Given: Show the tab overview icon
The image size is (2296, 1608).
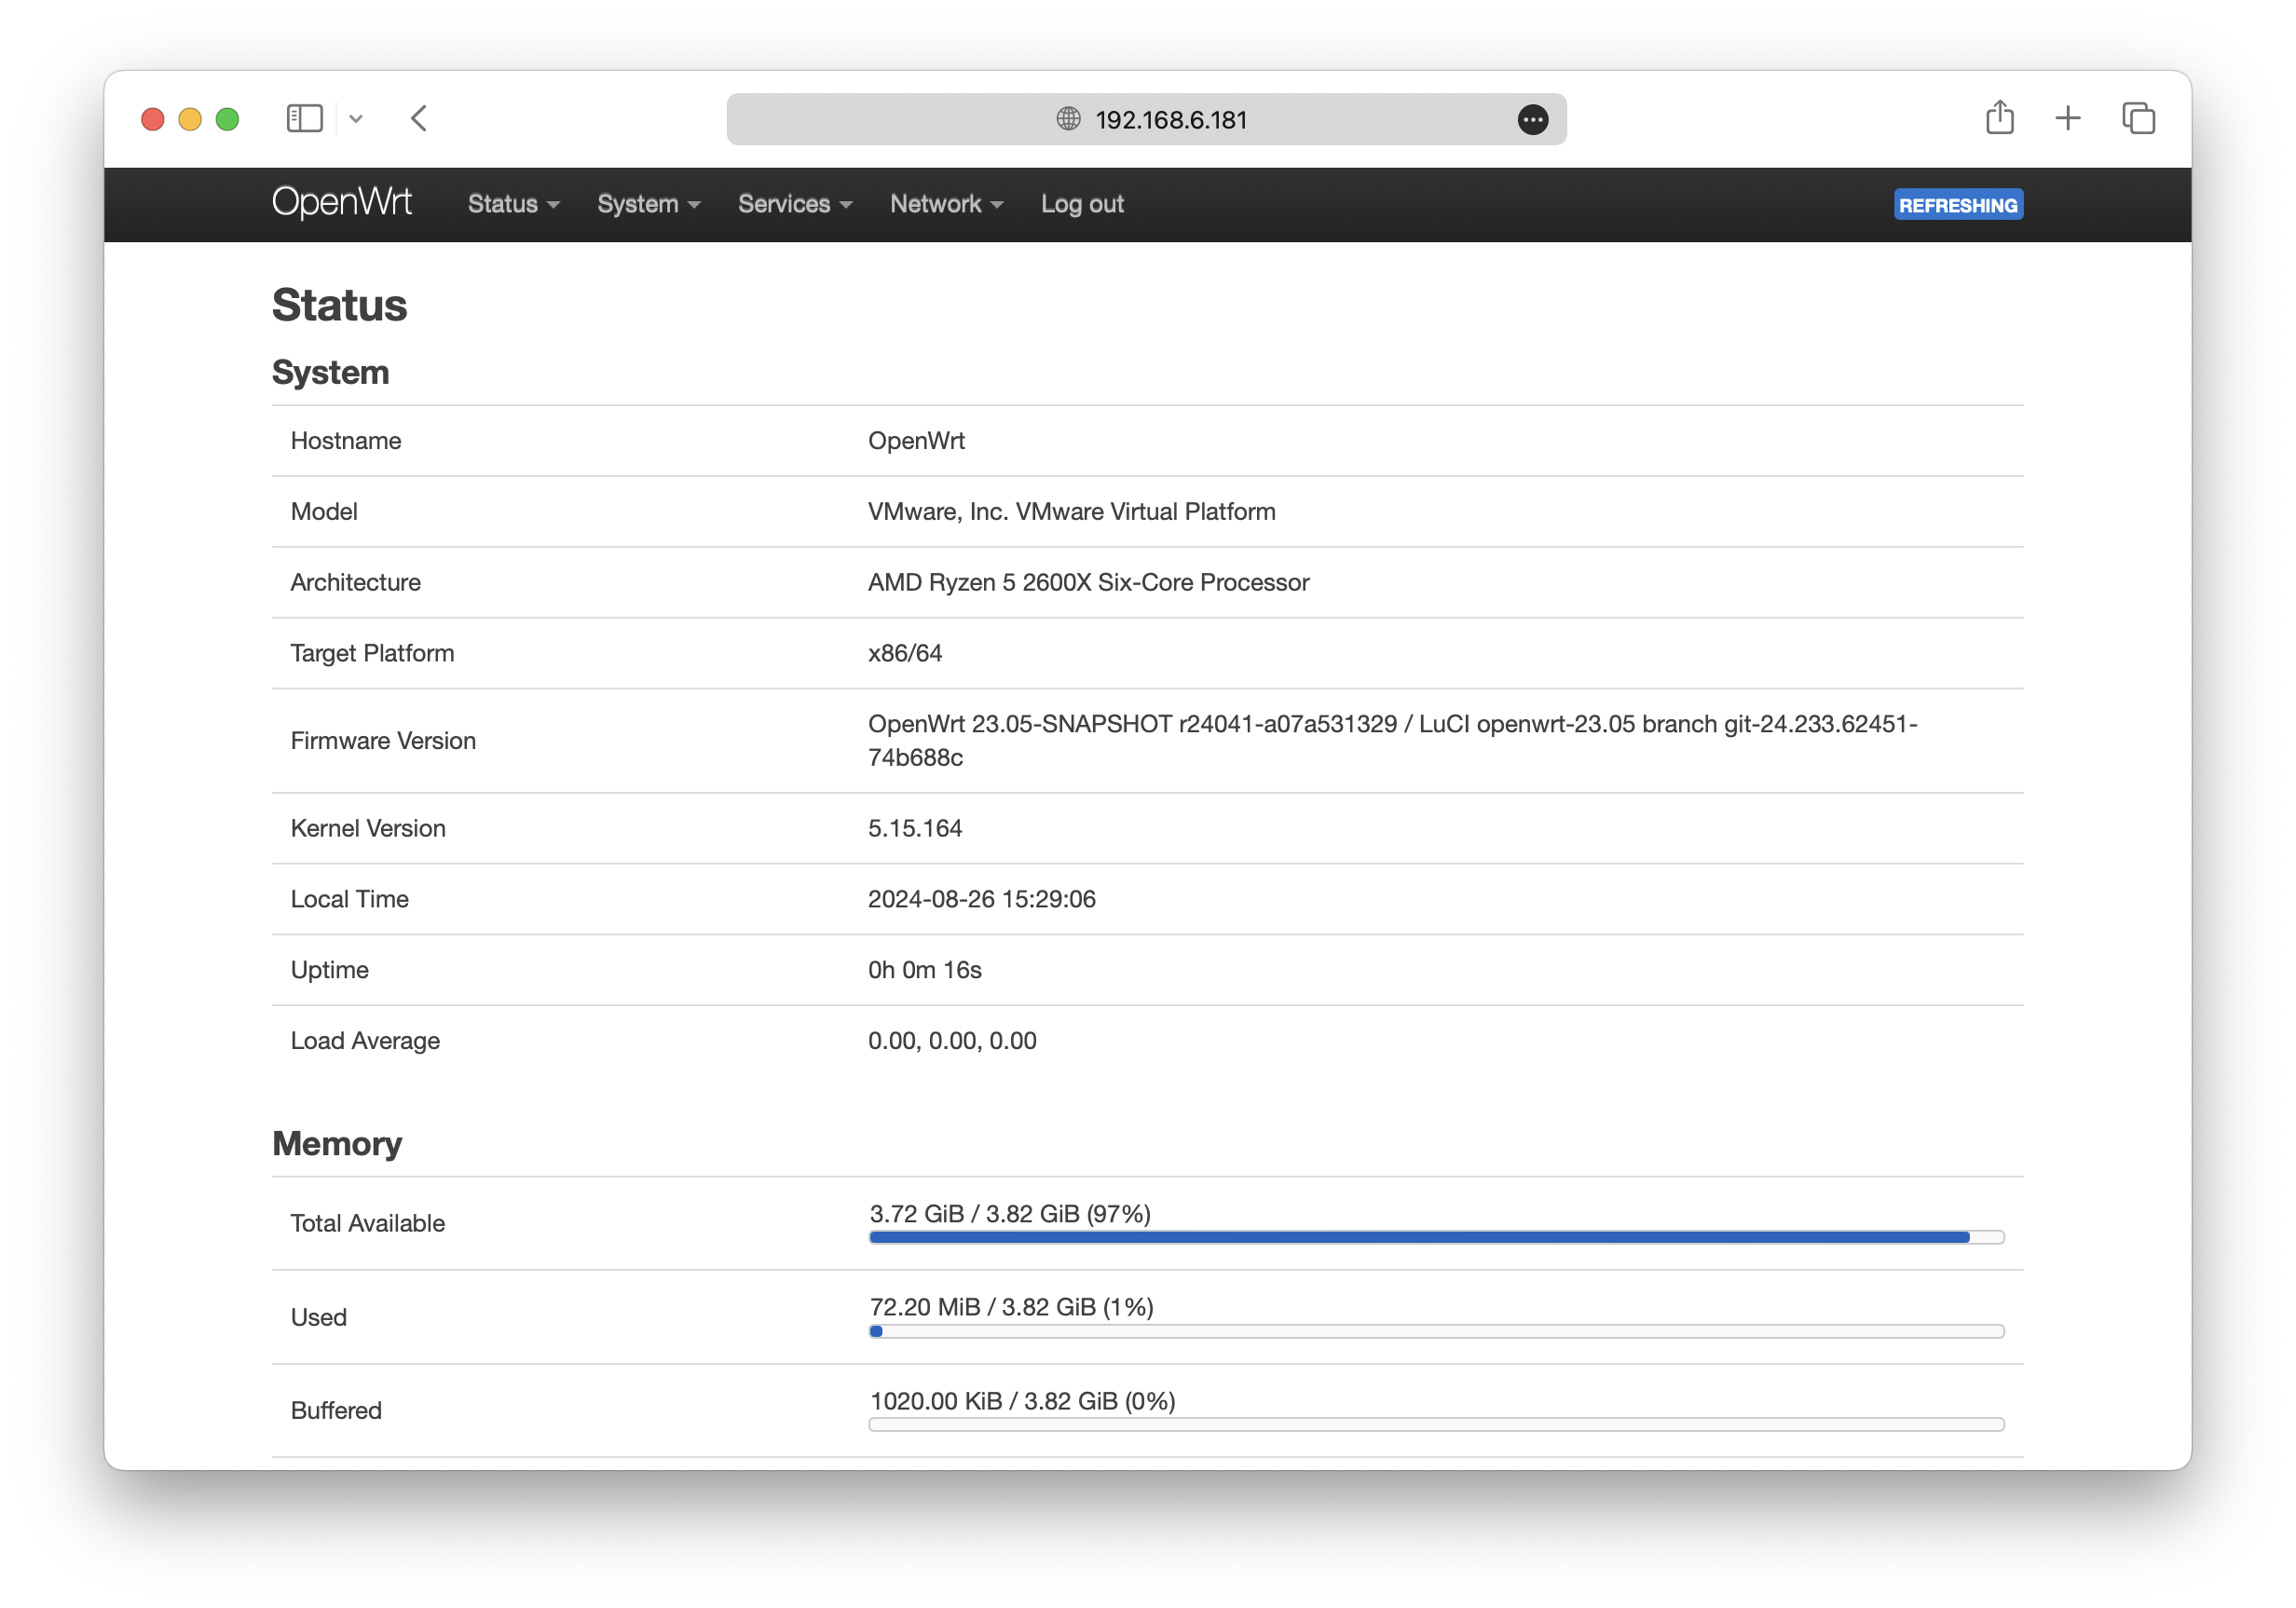Looking at the screenshot, I should (x=2138, y=119).
